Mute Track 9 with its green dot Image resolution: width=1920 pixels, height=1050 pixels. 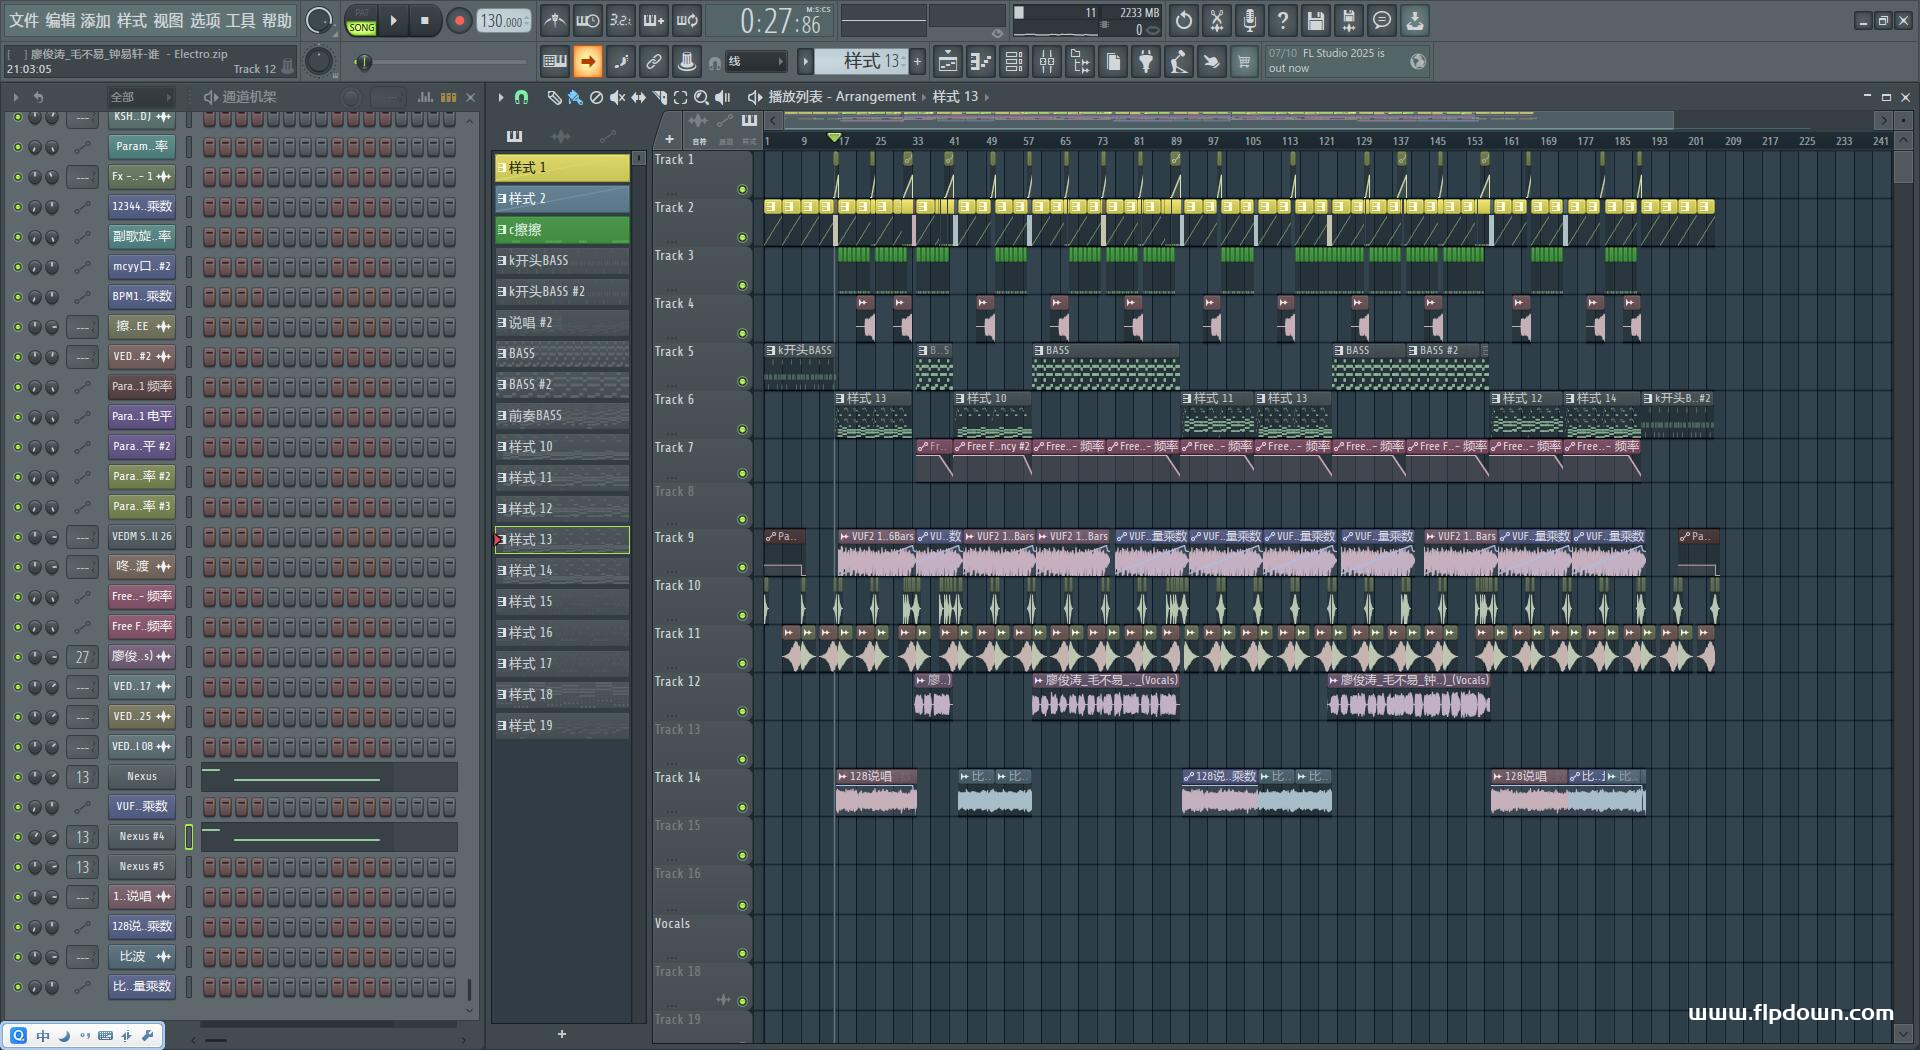click(742, 567)
